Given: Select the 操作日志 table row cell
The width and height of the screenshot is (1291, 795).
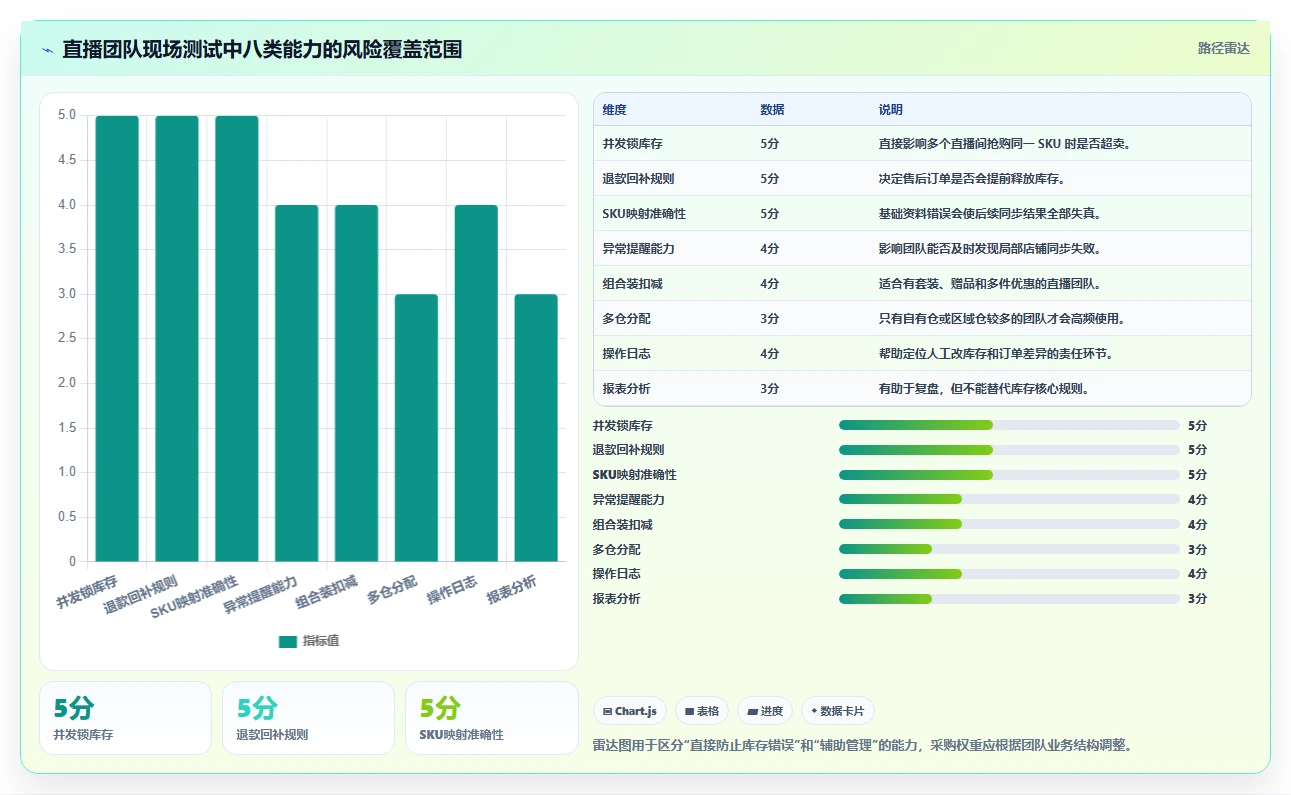Looking at the screenshot, I should coord(627,354).
